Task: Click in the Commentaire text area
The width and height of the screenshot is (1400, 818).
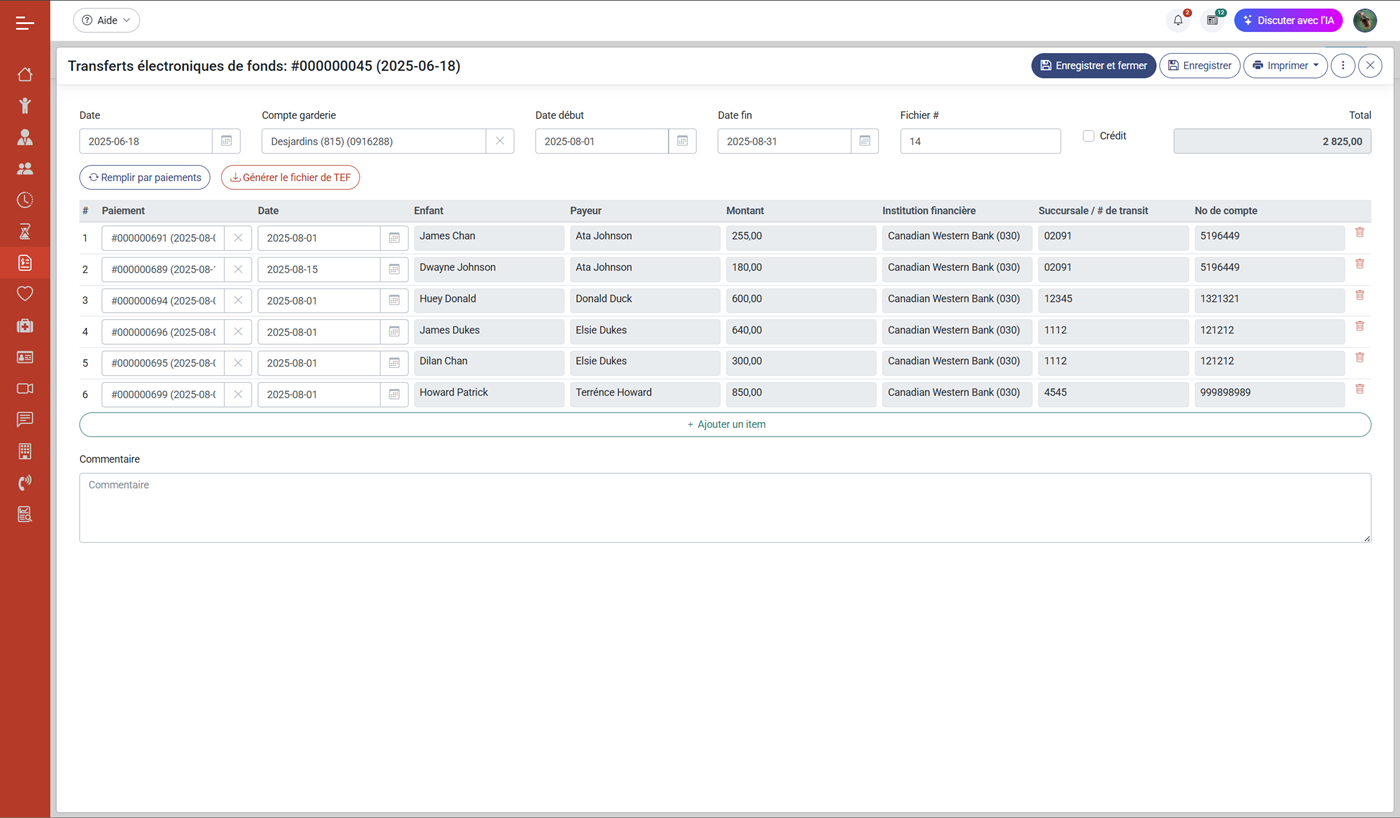Action: coord(725,508)
